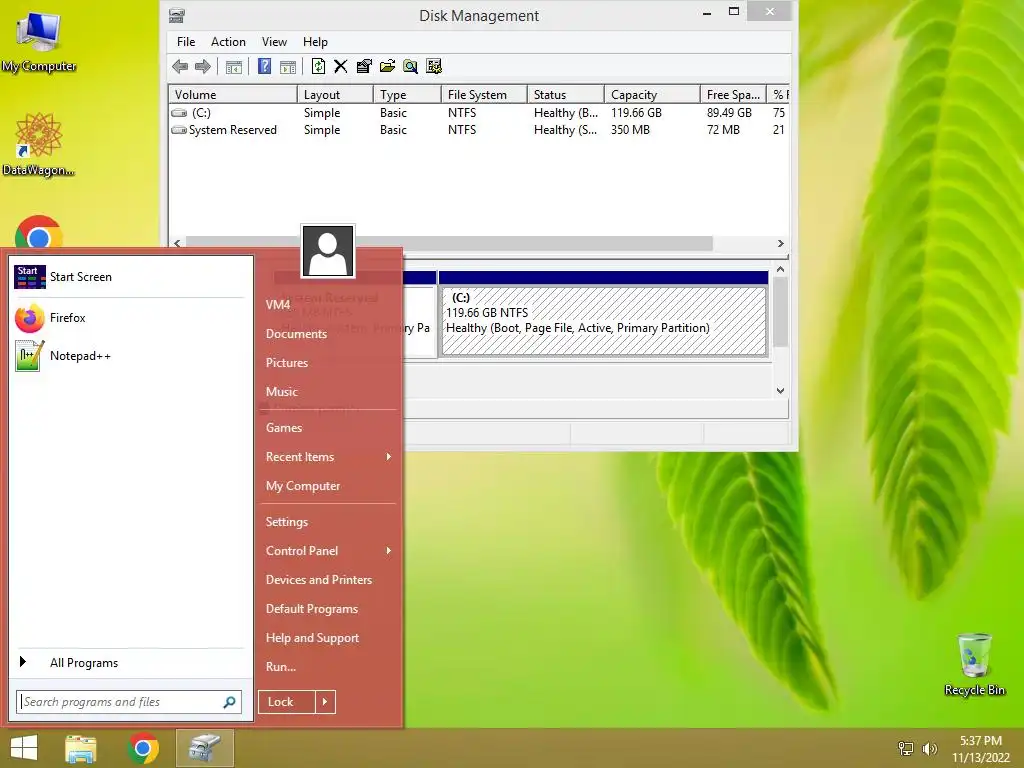Click the 350 MB capacity cell
Viewport: 1024px width, 768px height.
(x=630, y=130)
